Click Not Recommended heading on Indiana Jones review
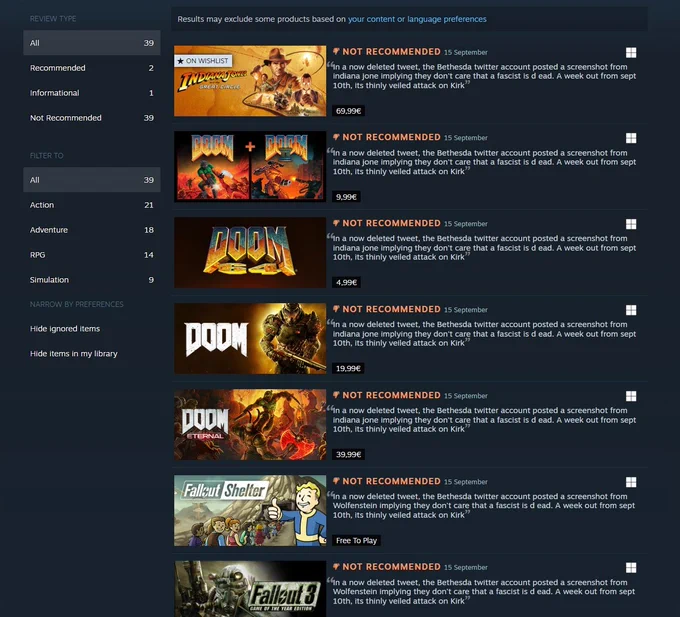 (391, 52)
